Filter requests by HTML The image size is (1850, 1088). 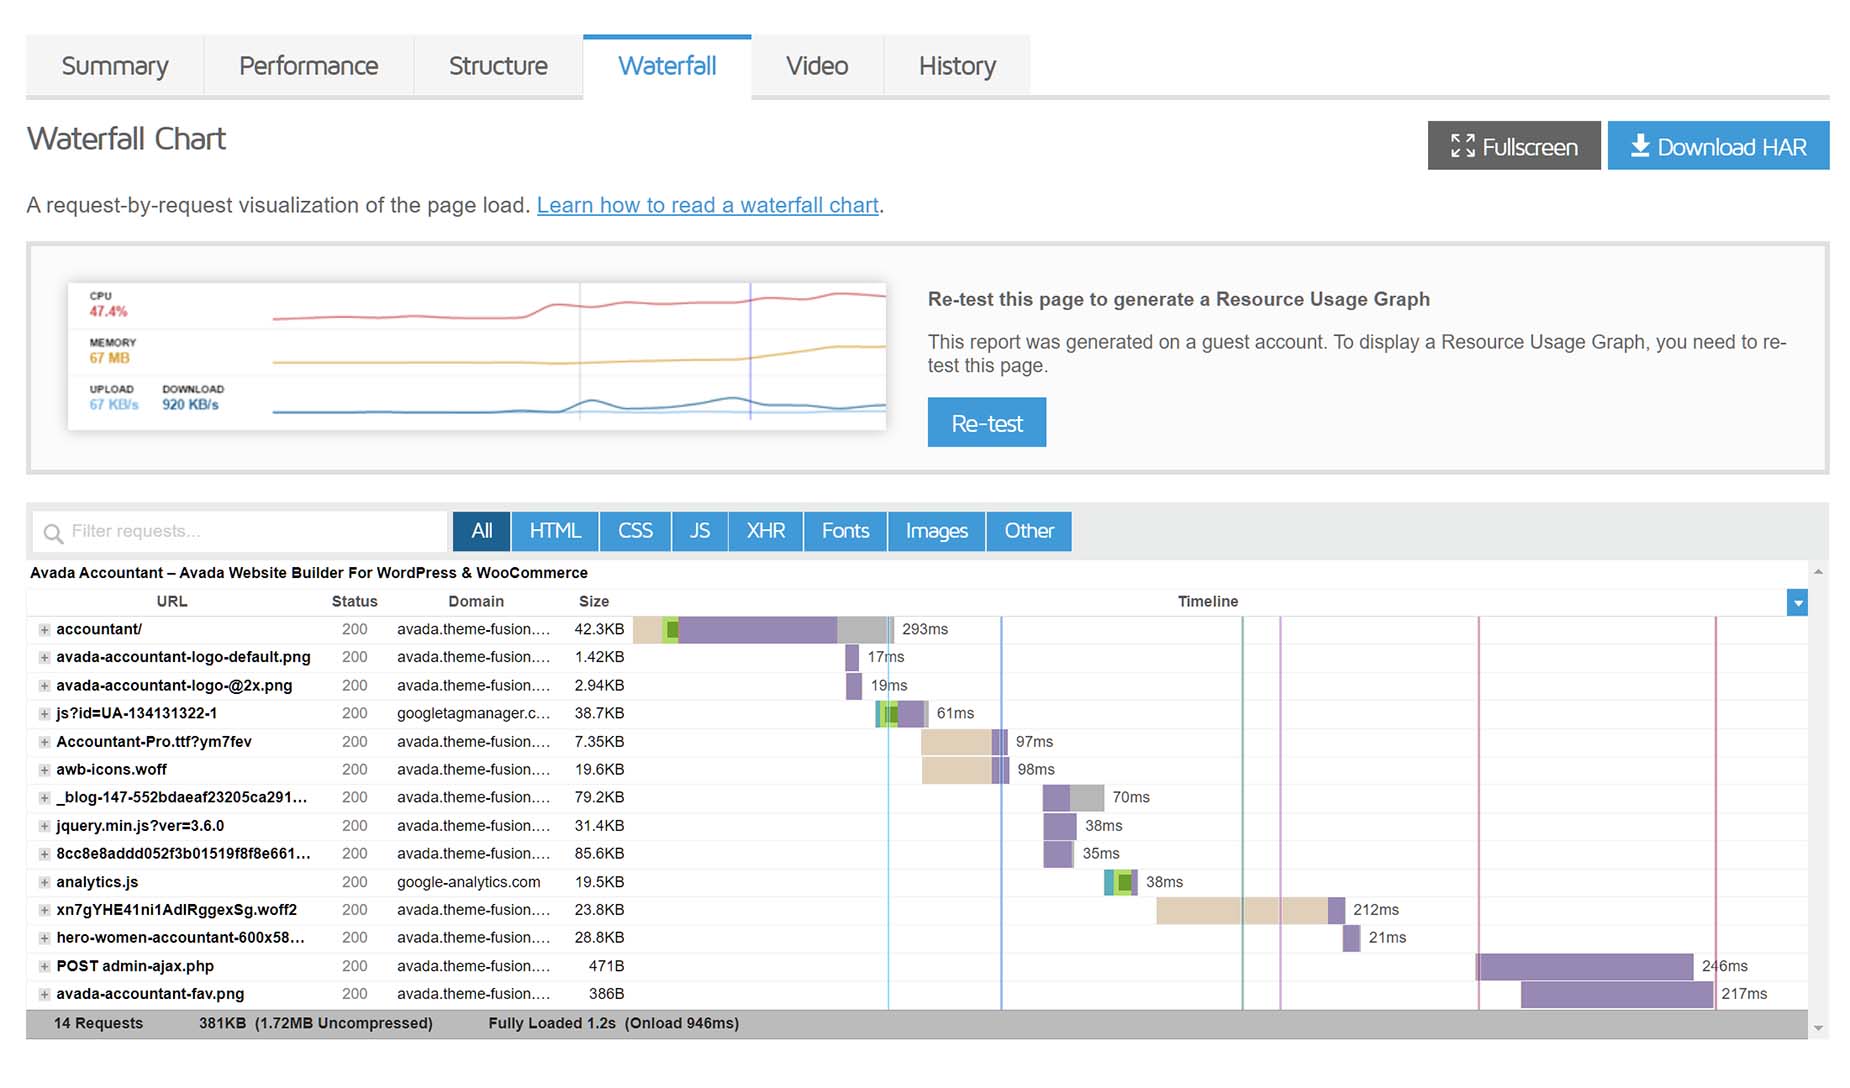click(555, 531)
